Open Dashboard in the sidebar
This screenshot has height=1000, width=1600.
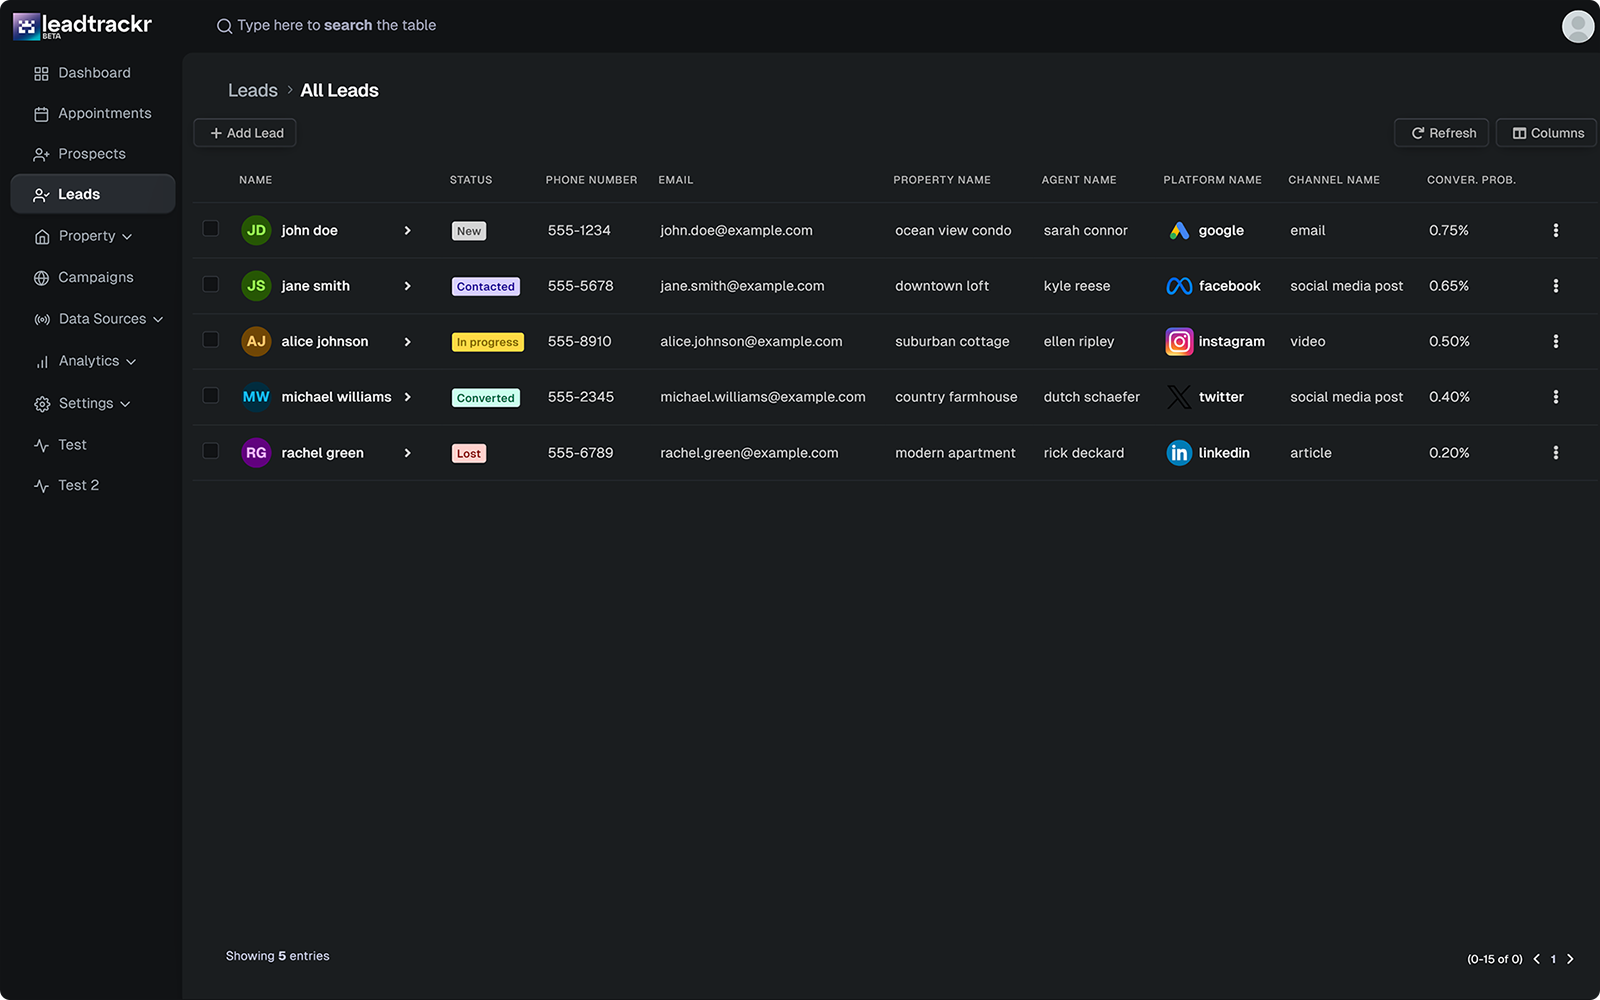tap(92, 73)
